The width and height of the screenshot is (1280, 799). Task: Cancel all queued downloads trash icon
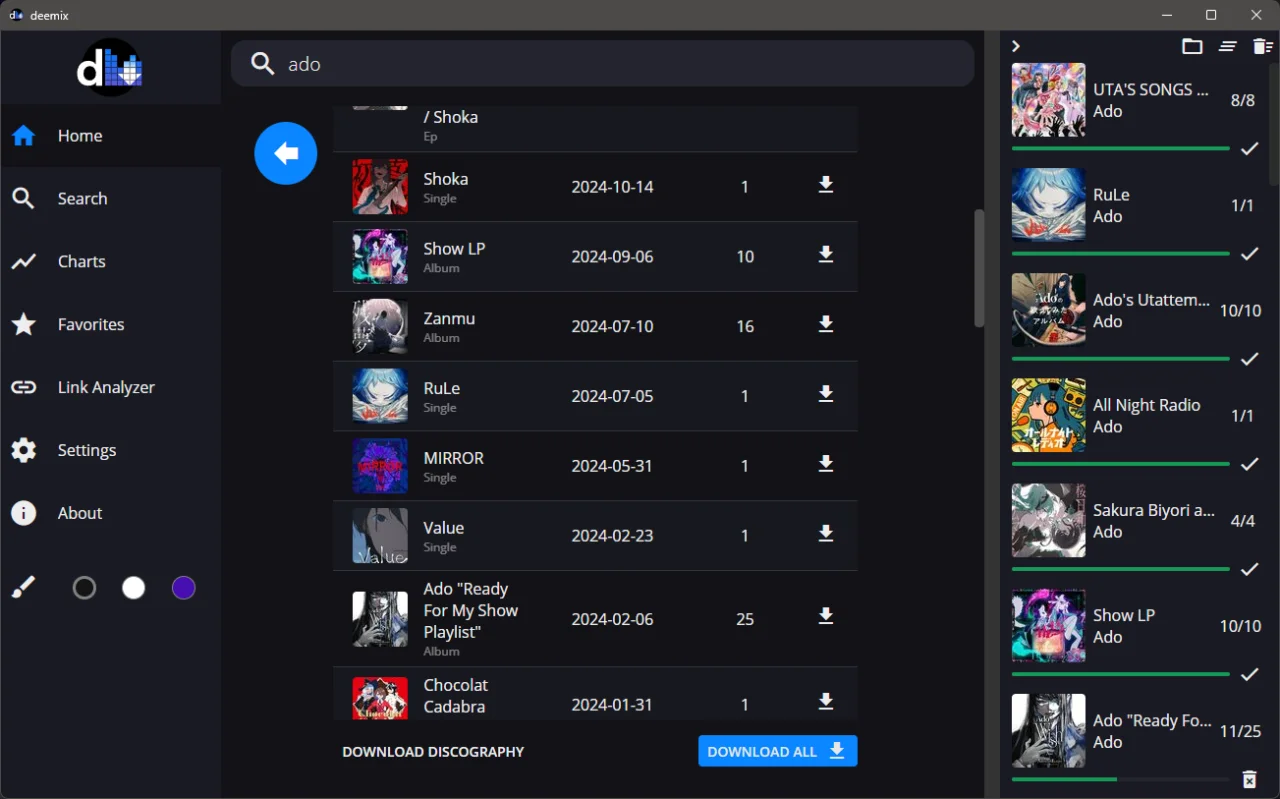(x=1263, y=46)
